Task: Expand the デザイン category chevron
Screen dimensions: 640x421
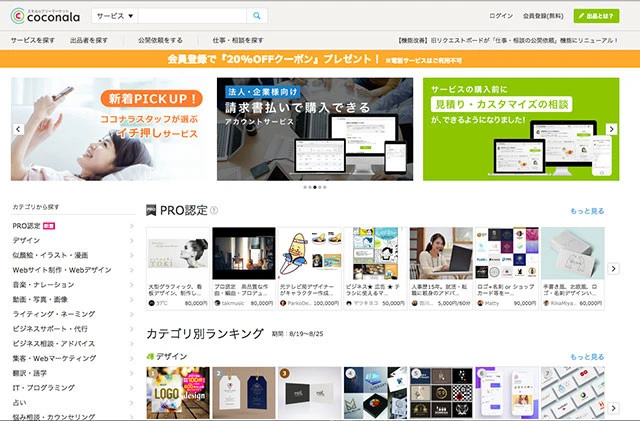Action: coord(132,241)
